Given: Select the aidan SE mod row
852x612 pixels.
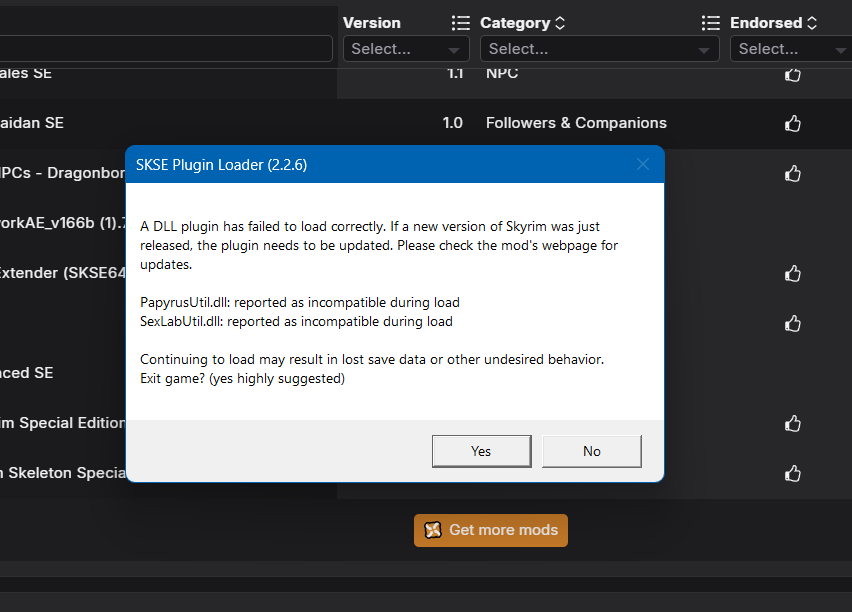Looking at the screenshot, I should click(x=426, y=123).
